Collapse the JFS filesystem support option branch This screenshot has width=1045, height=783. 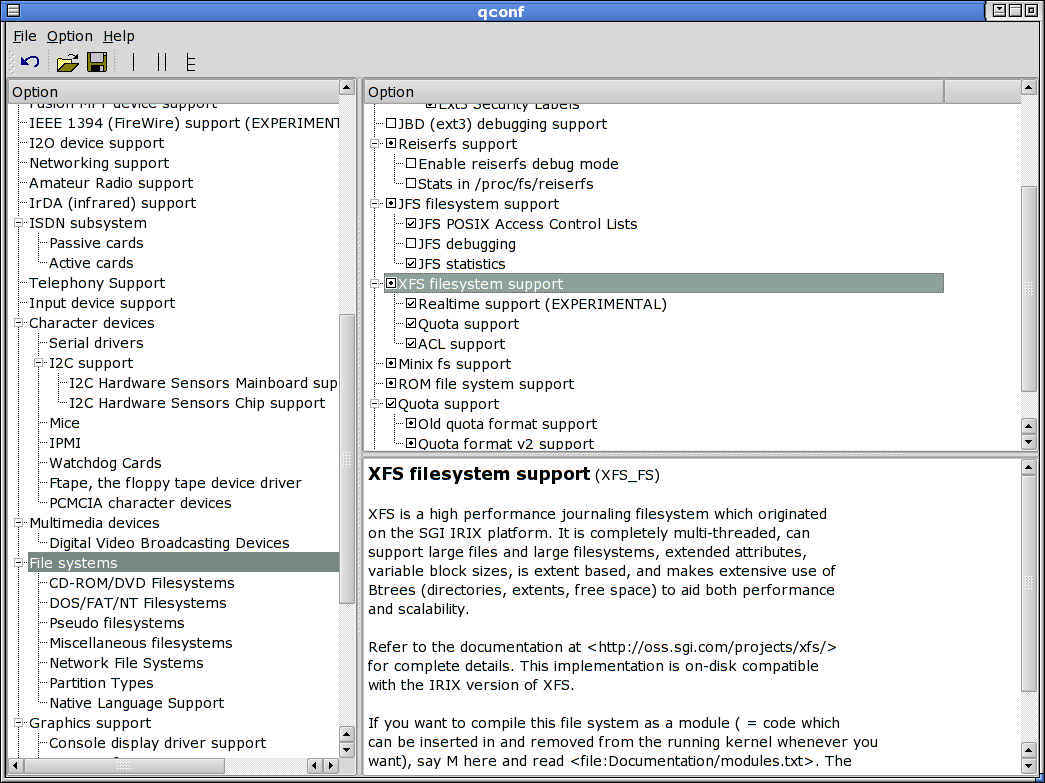[375, 204]
